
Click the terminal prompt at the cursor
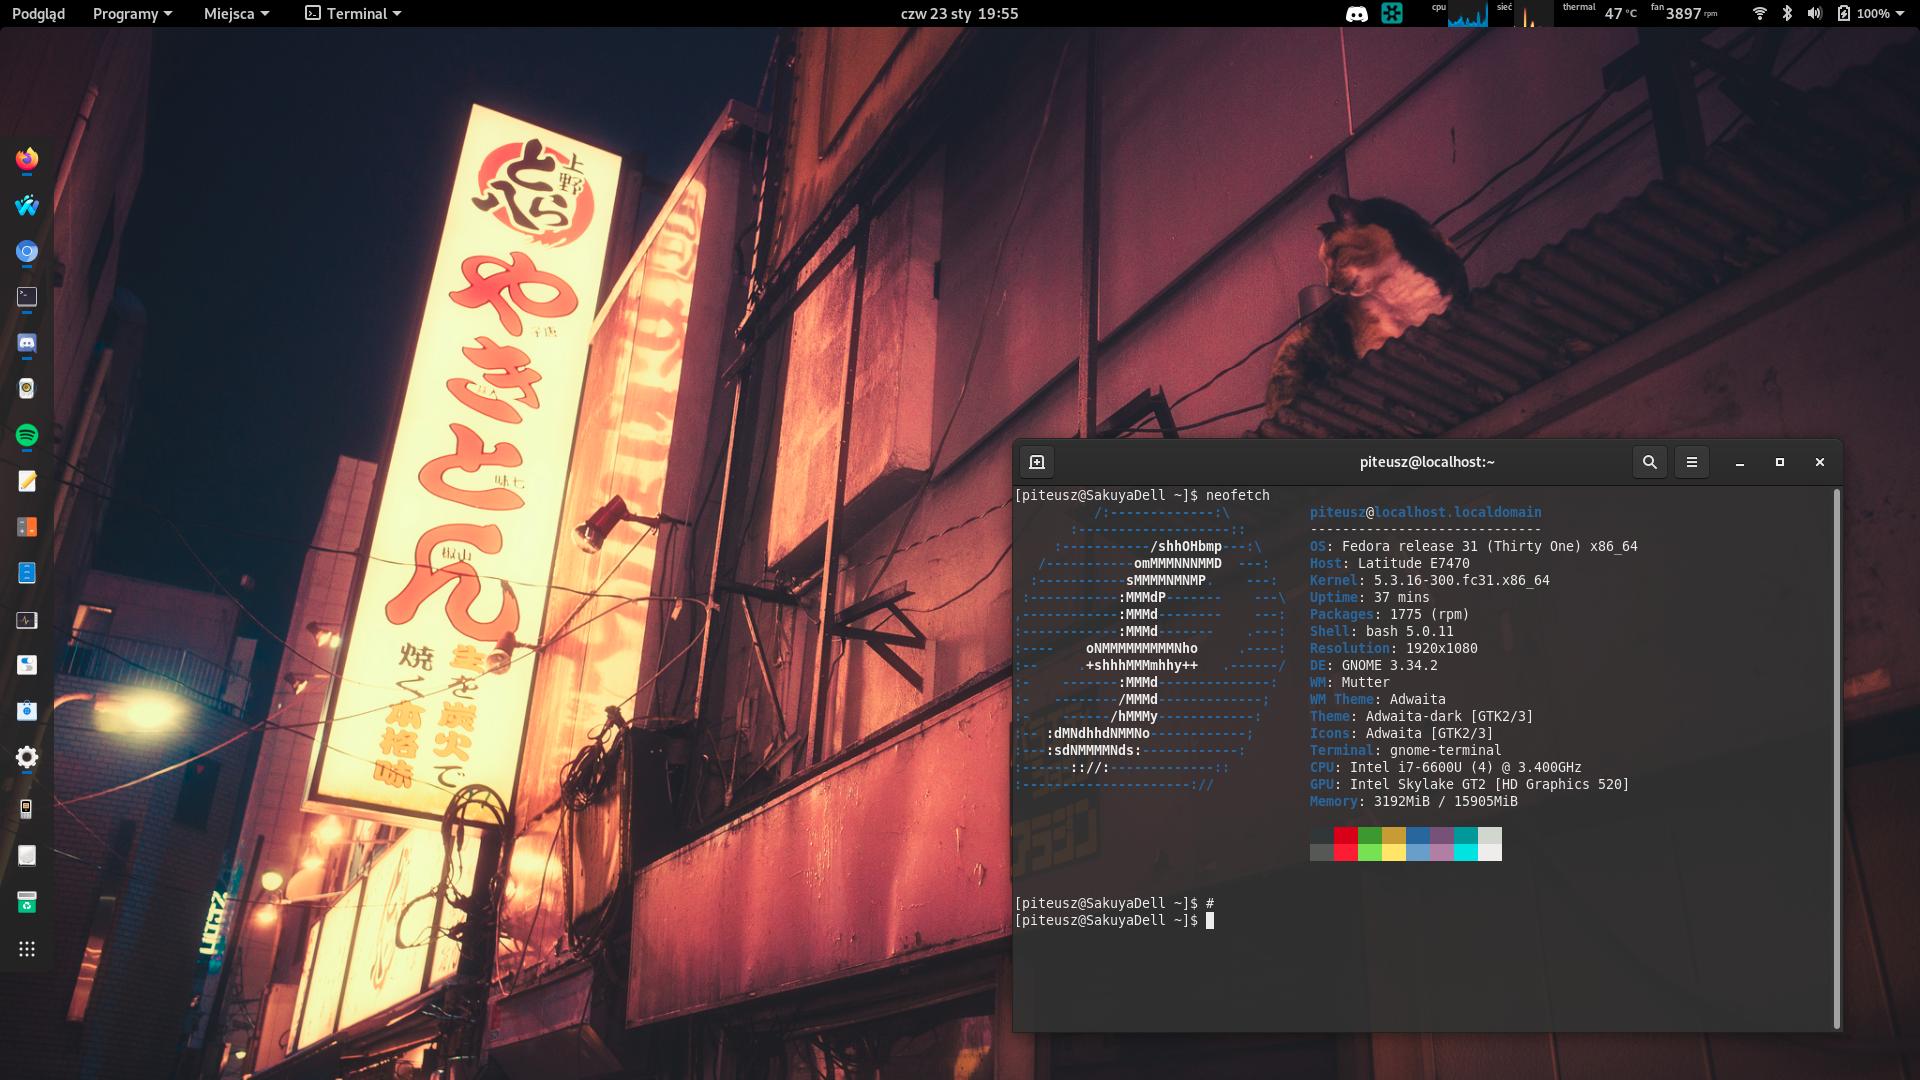1114,920
